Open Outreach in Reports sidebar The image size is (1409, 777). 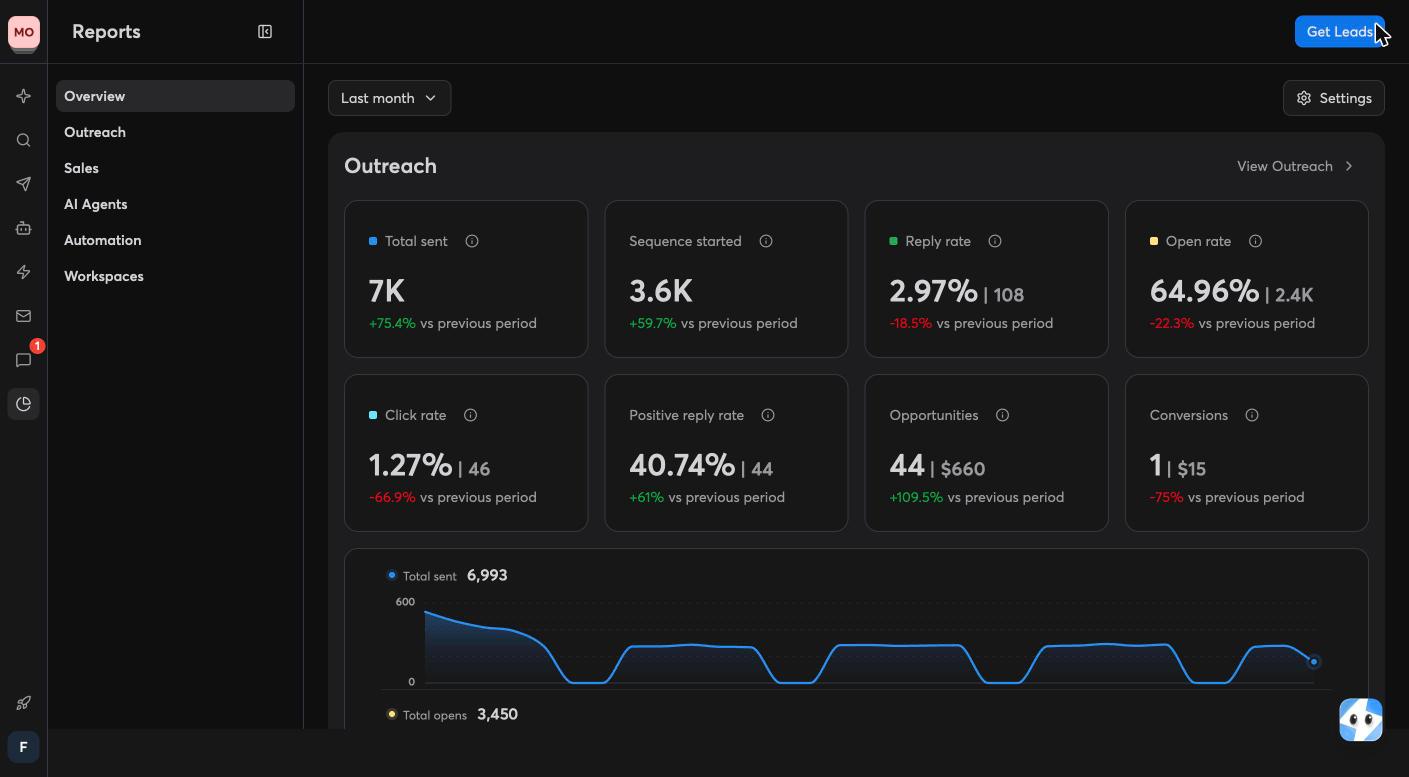click(x=175, y=132)
